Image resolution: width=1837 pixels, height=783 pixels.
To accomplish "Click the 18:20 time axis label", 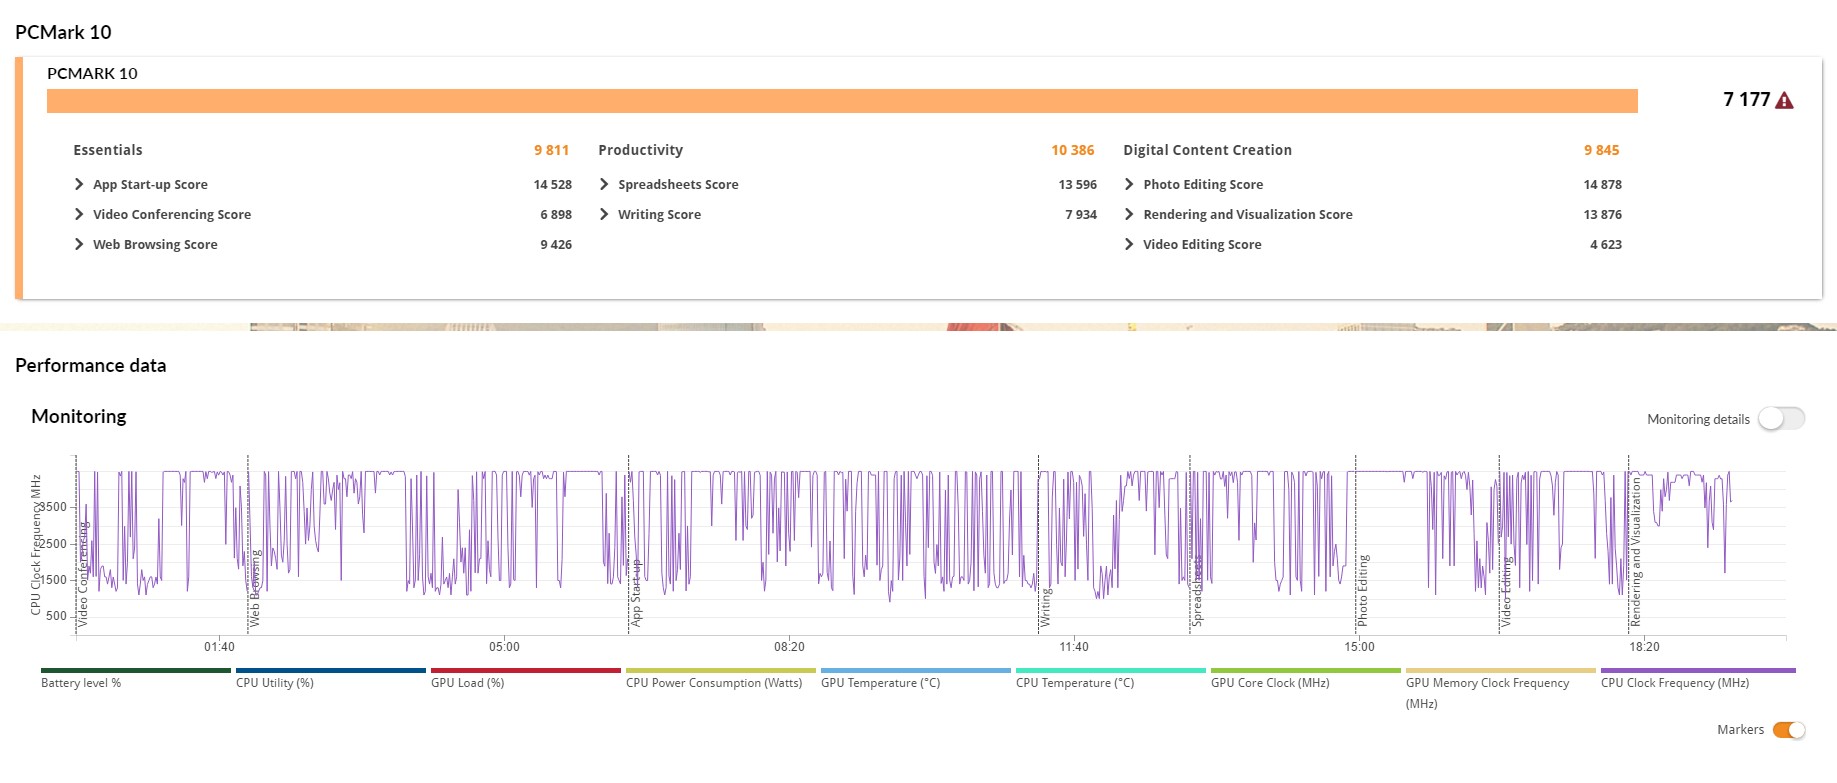I will coord(1644,647).
